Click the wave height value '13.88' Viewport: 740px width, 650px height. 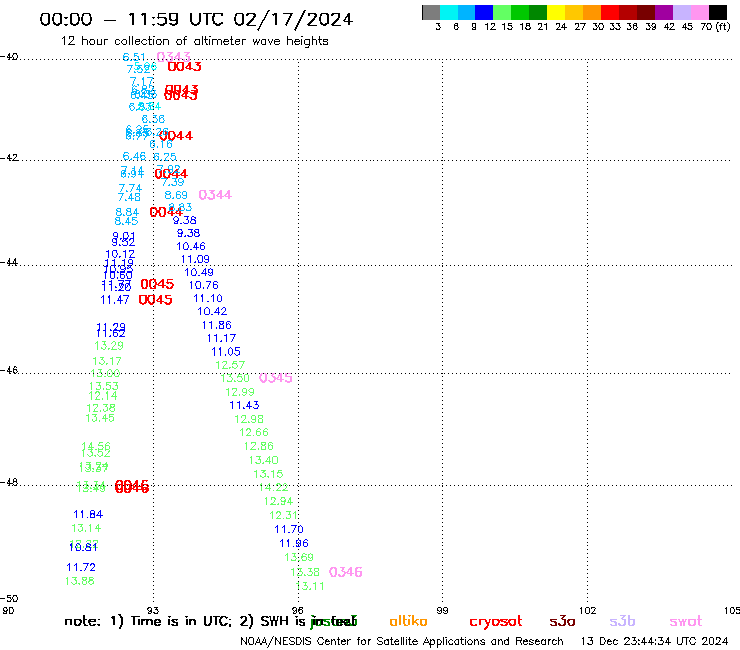80,582
